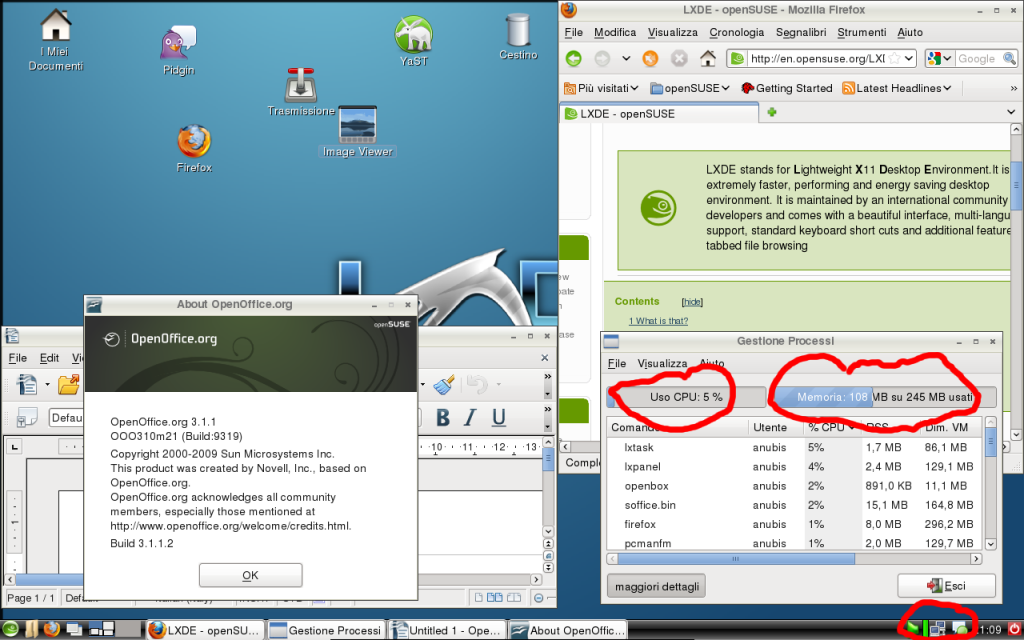Click the LXDE start menu button in panel
1024x640 pixels.
12,630
